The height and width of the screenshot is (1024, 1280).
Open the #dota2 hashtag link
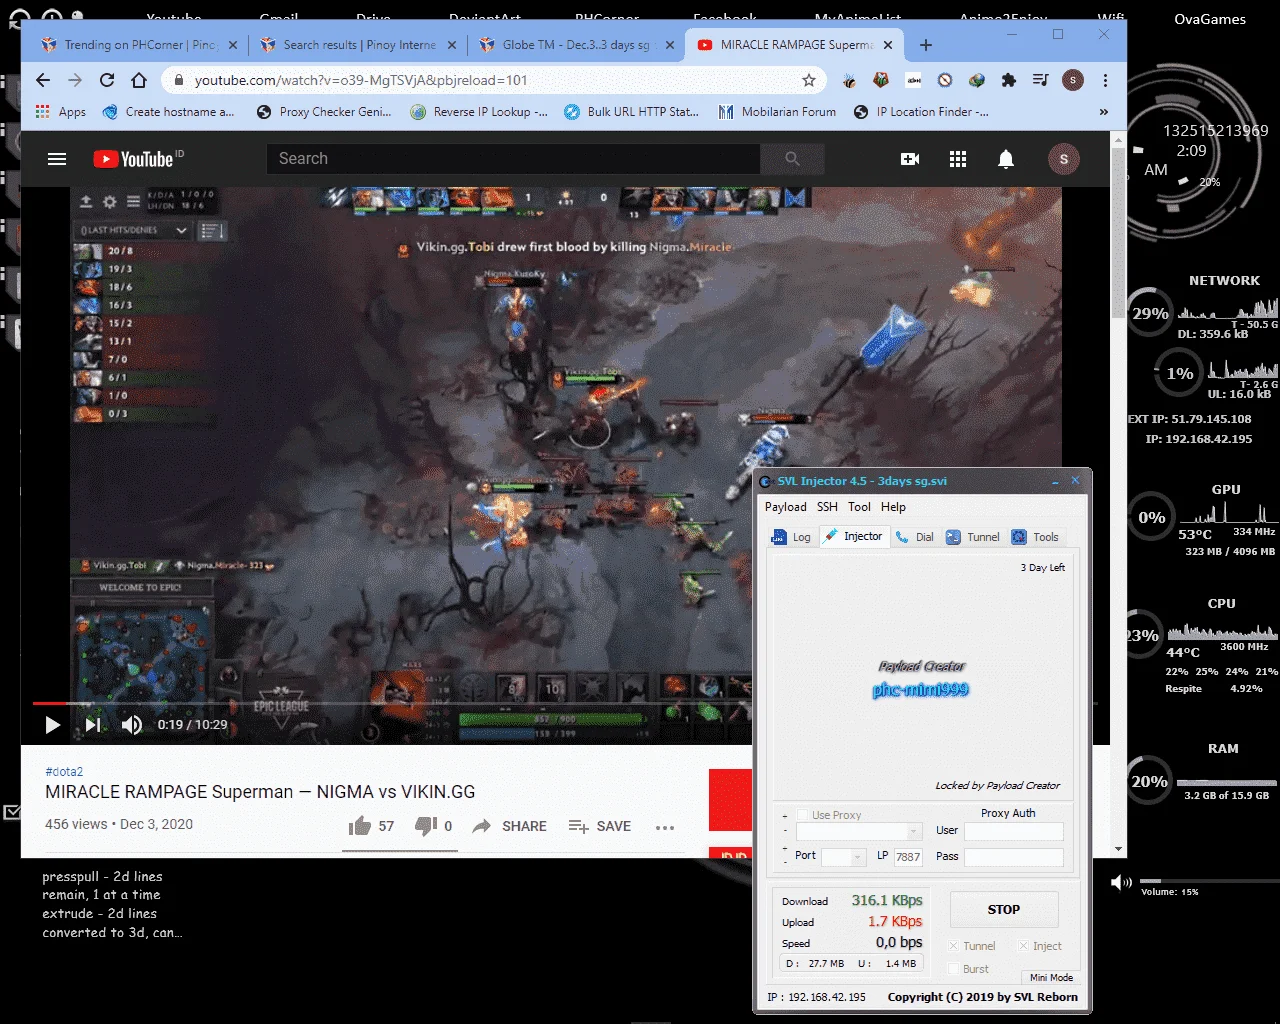64,772
